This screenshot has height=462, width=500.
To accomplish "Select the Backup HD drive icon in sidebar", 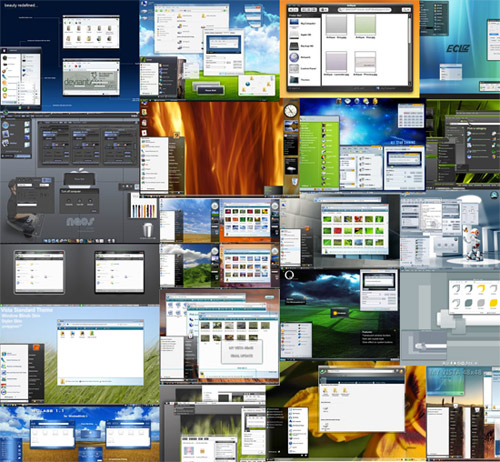I will pyautogui.click(x=294, y=46).
